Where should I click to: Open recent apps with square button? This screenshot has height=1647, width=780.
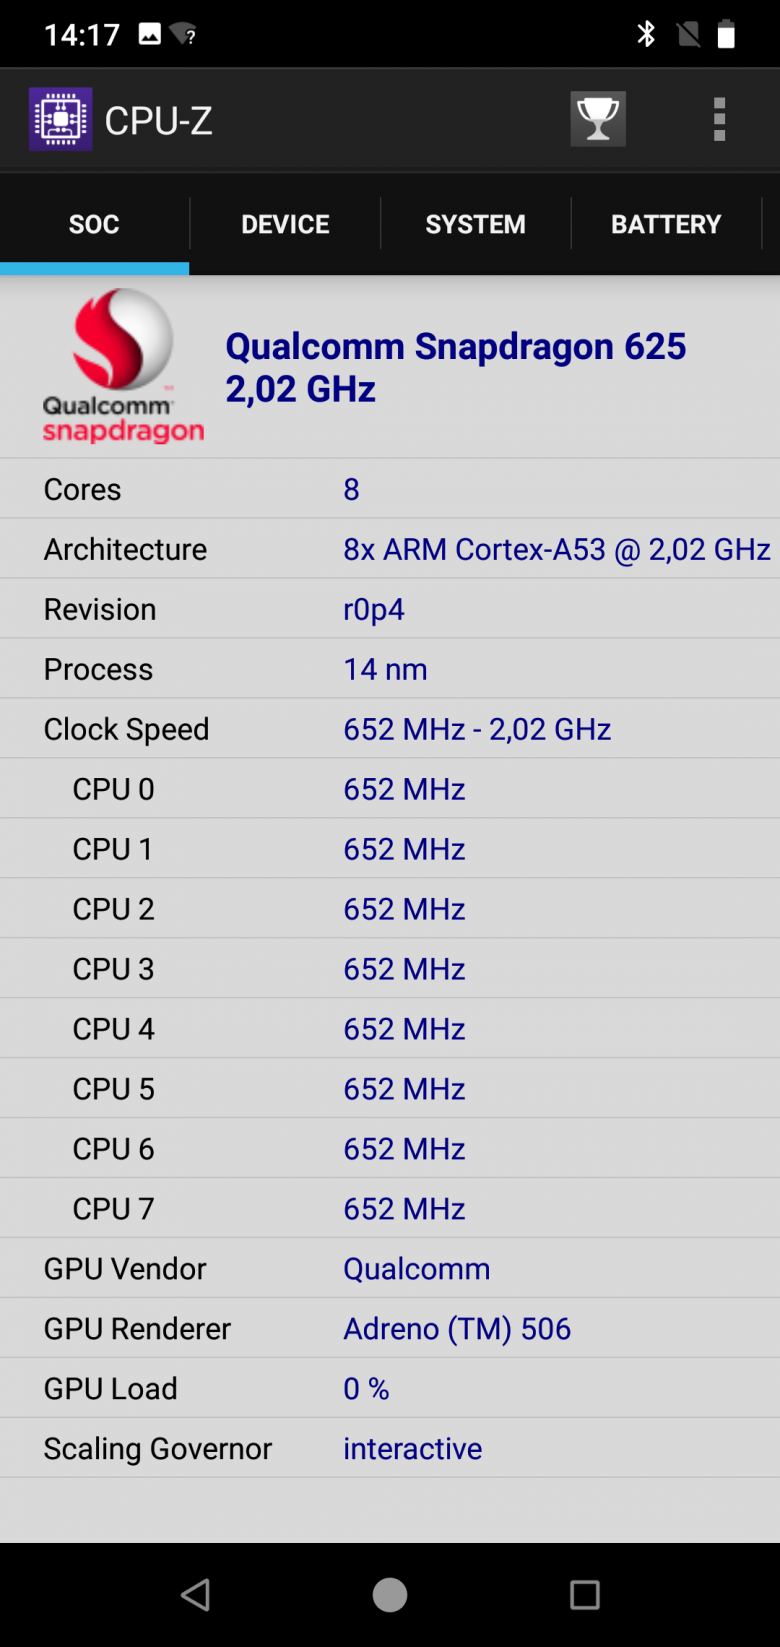(x=584, y=1594)
